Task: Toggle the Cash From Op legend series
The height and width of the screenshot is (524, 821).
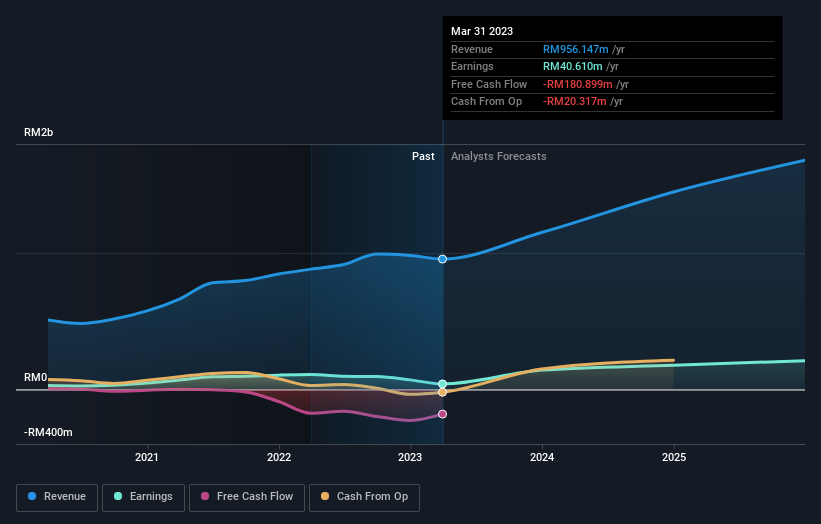Action: tap(364, 497)
